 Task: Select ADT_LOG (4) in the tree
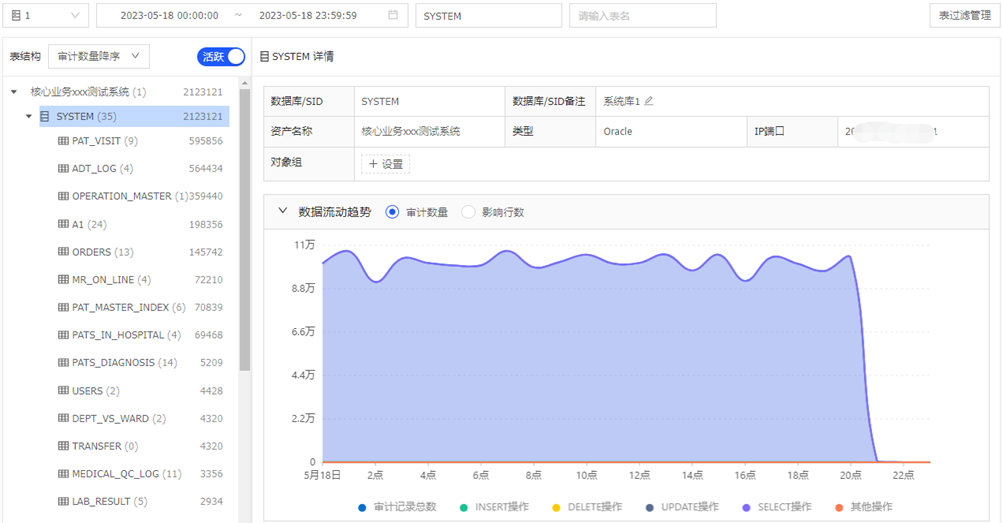click(102, 168)
